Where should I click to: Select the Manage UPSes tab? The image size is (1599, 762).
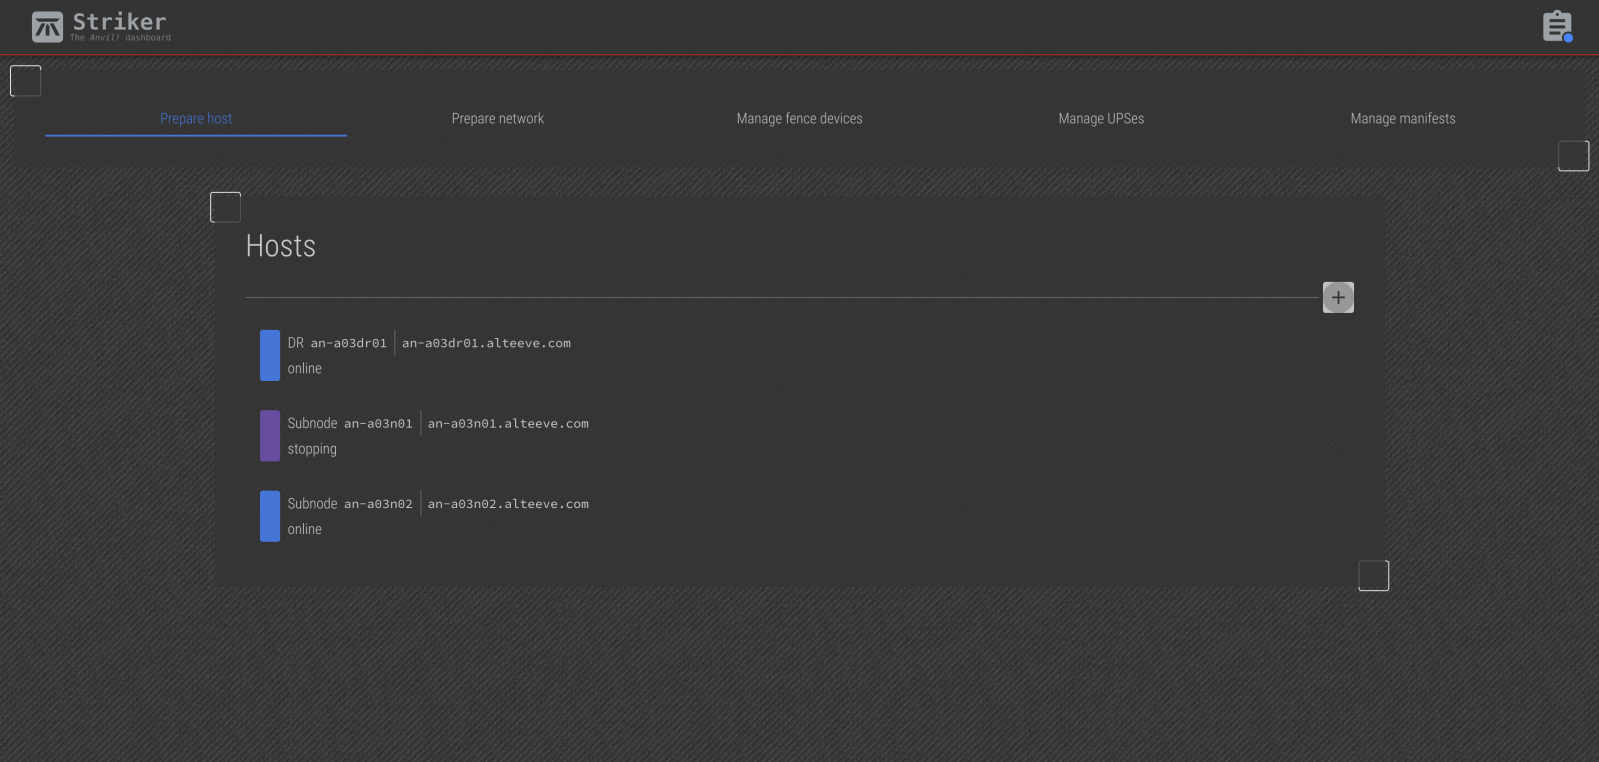click(1101, 119)
